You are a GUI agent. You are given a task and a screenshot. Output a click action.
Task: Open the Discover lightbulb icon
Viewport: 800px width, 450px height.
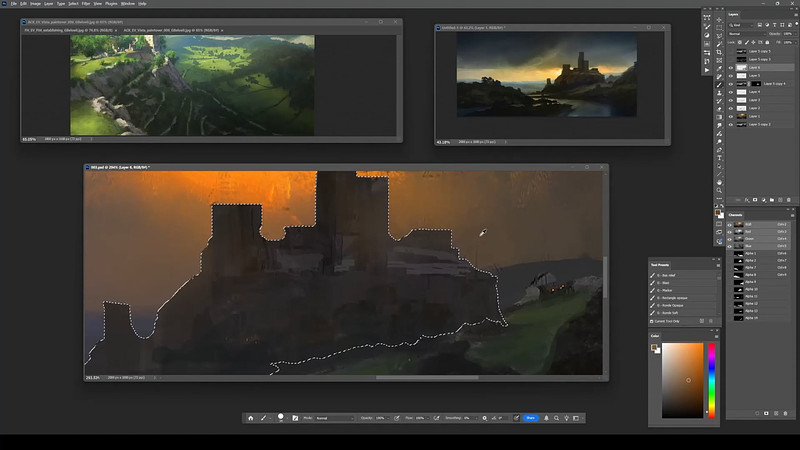[x=566, y=418]
